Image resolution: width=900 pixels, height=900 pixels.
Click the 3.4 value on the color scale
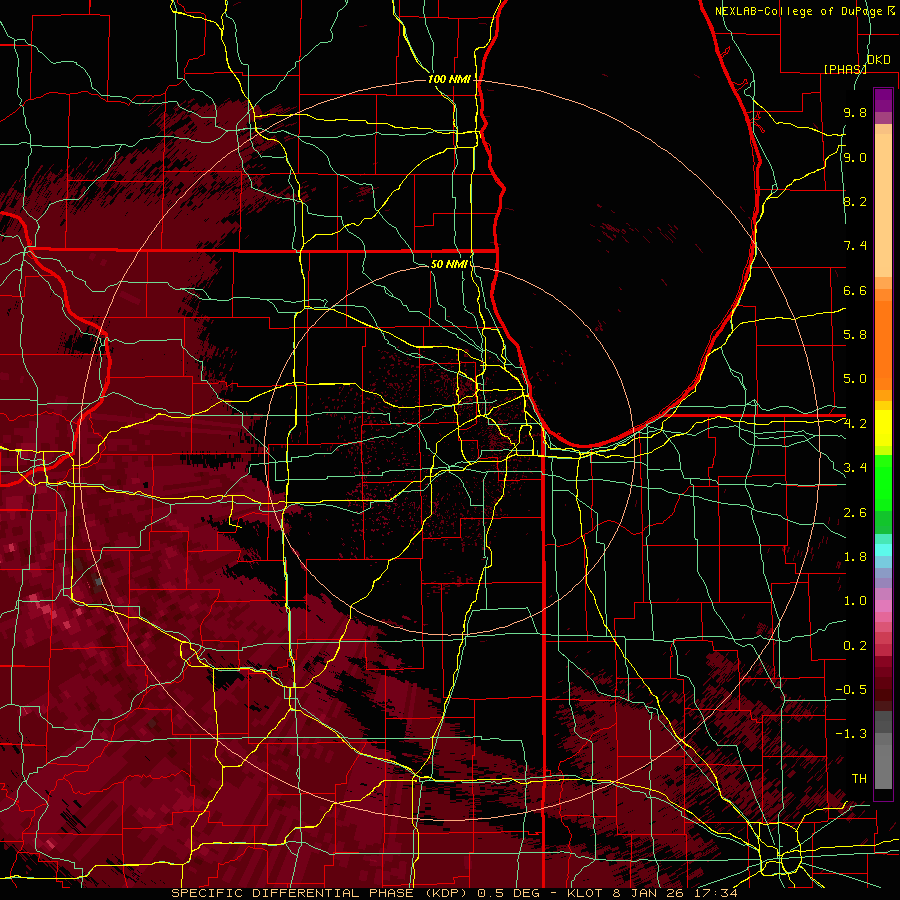click(855, 468)
